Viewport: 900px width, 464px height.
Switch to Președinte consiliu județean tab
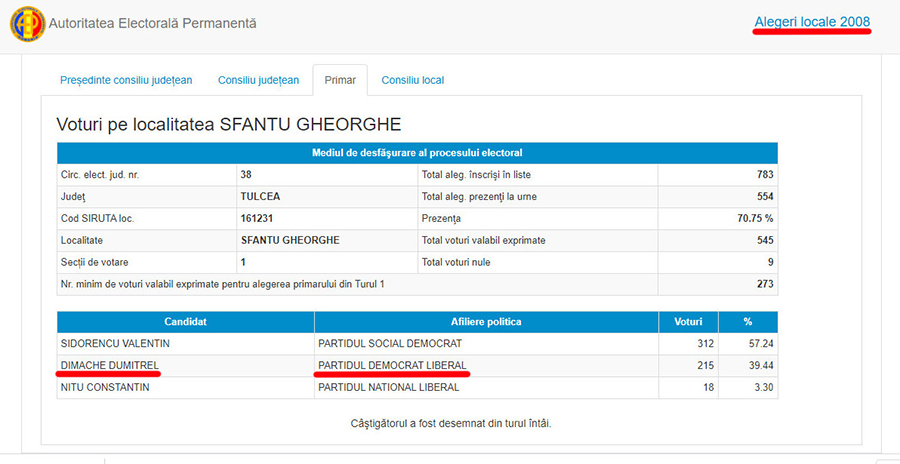pyautogui.click(x=126, y=80)
